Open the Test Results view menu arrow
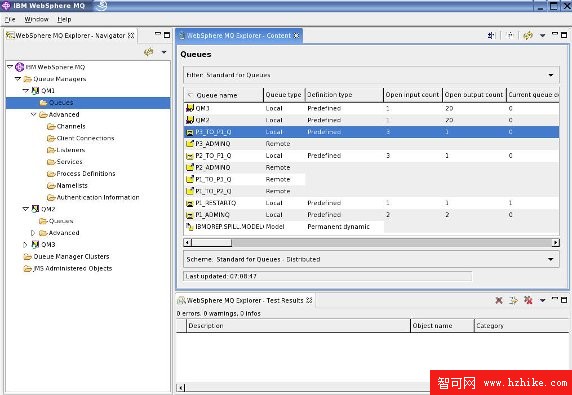 [542, 301]
